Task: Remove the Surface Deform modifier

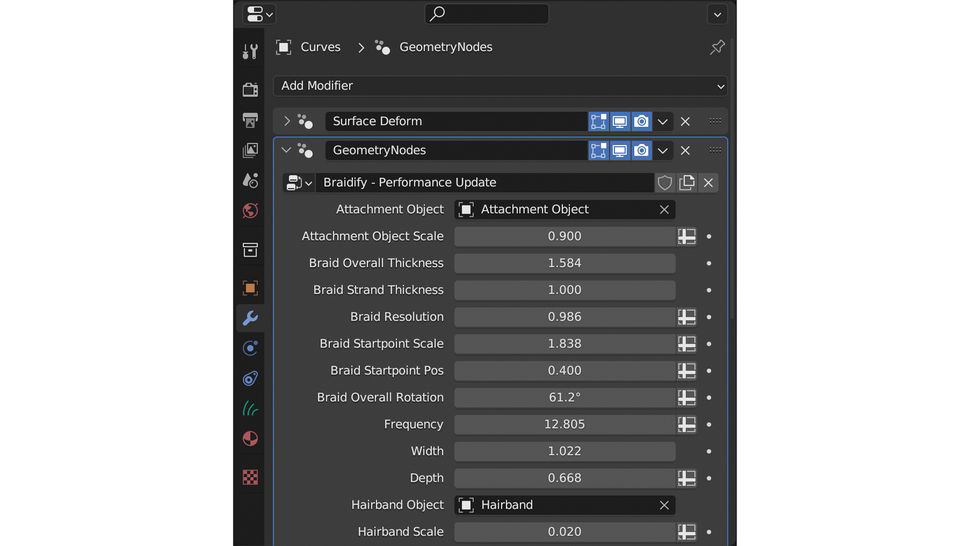Action: click(x=685, y=121)
